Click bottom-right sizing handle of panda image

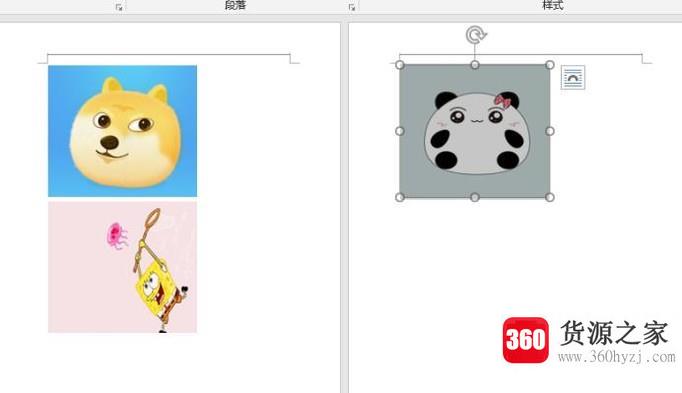click(x=550, y=197)
